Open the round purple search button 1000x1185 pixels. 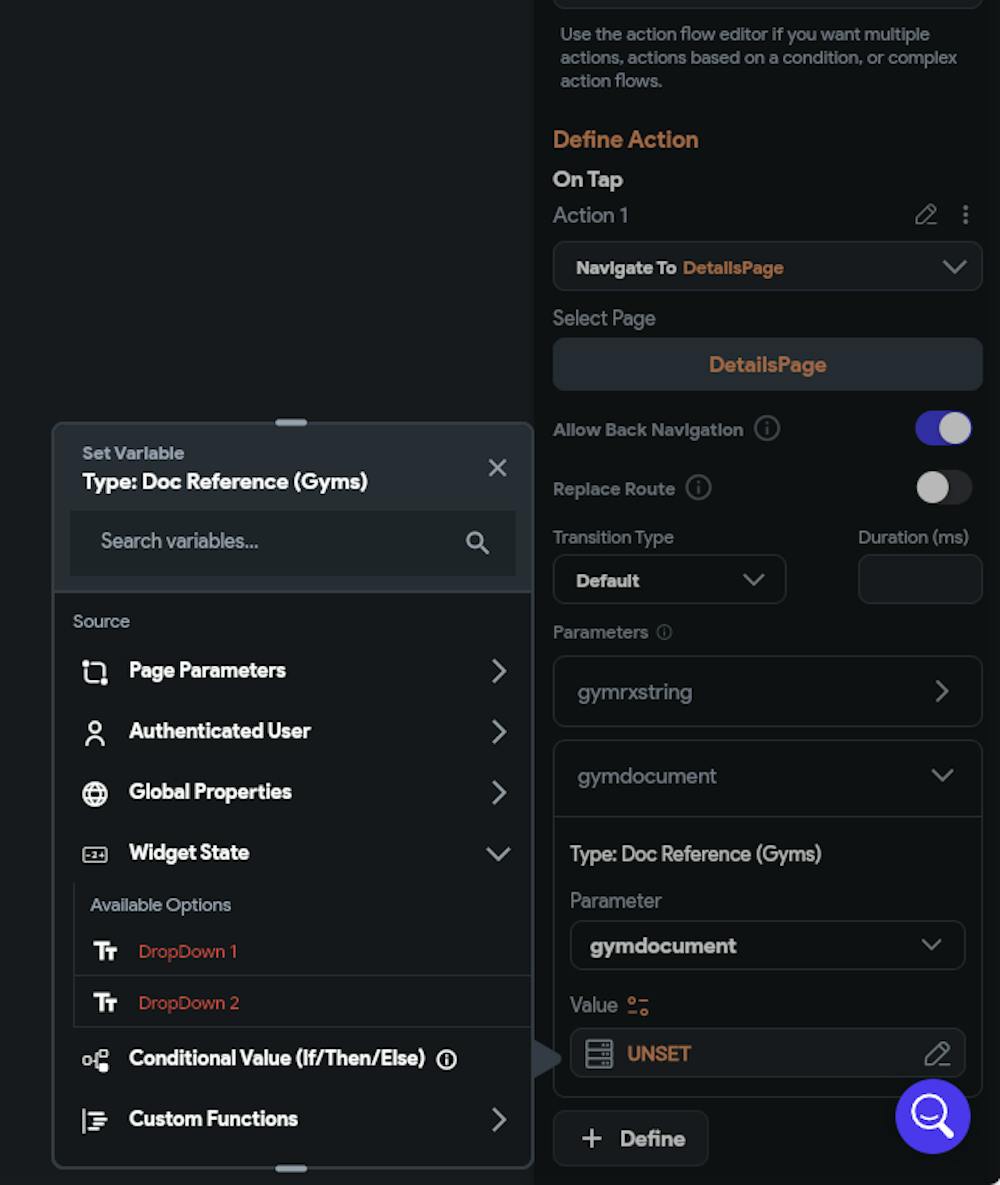pyautogui.click(x=932, y=1116)
